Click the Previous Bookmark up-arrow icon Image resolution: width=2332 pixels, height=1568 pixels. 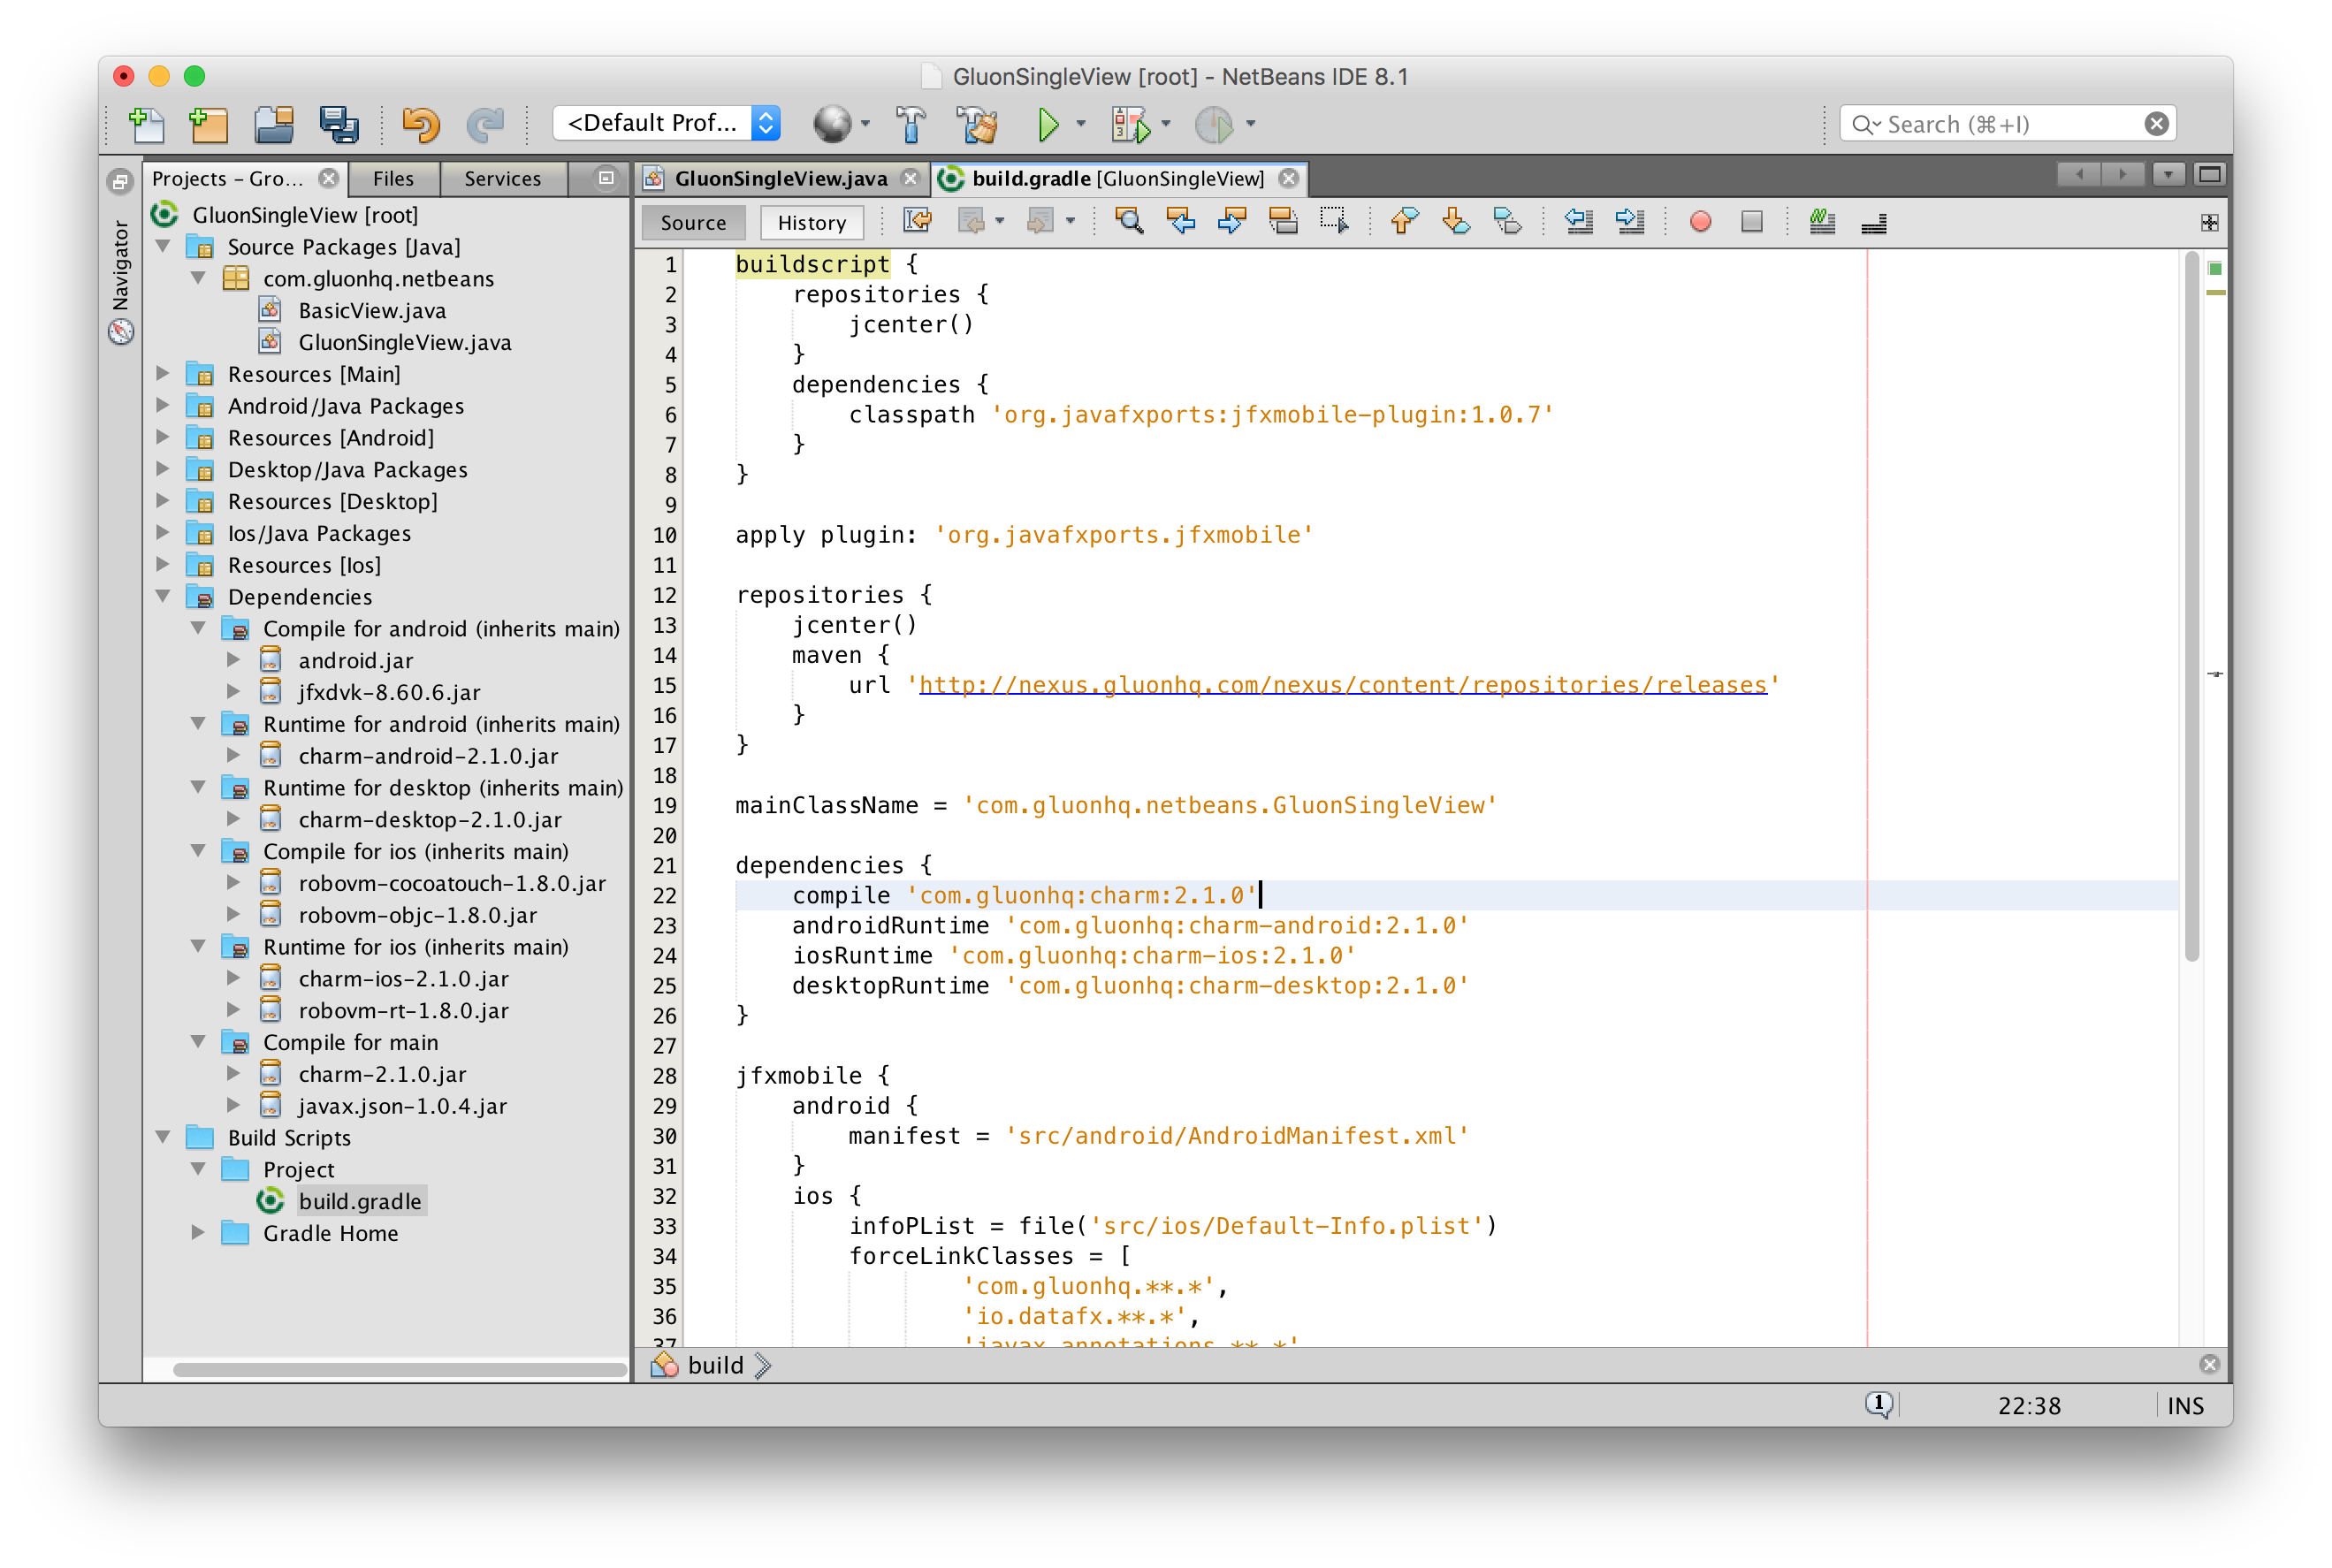coord(1404,221)
